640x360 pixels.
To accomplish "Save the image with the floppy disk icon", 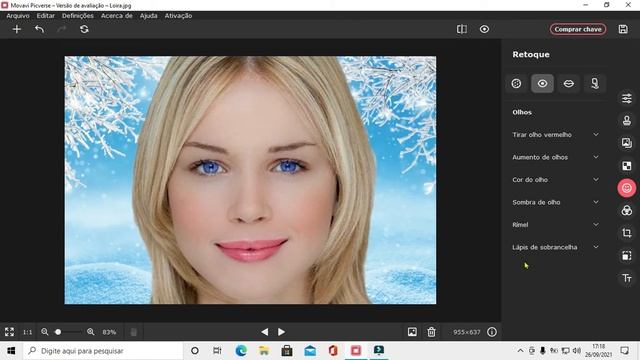I will 623,29.
